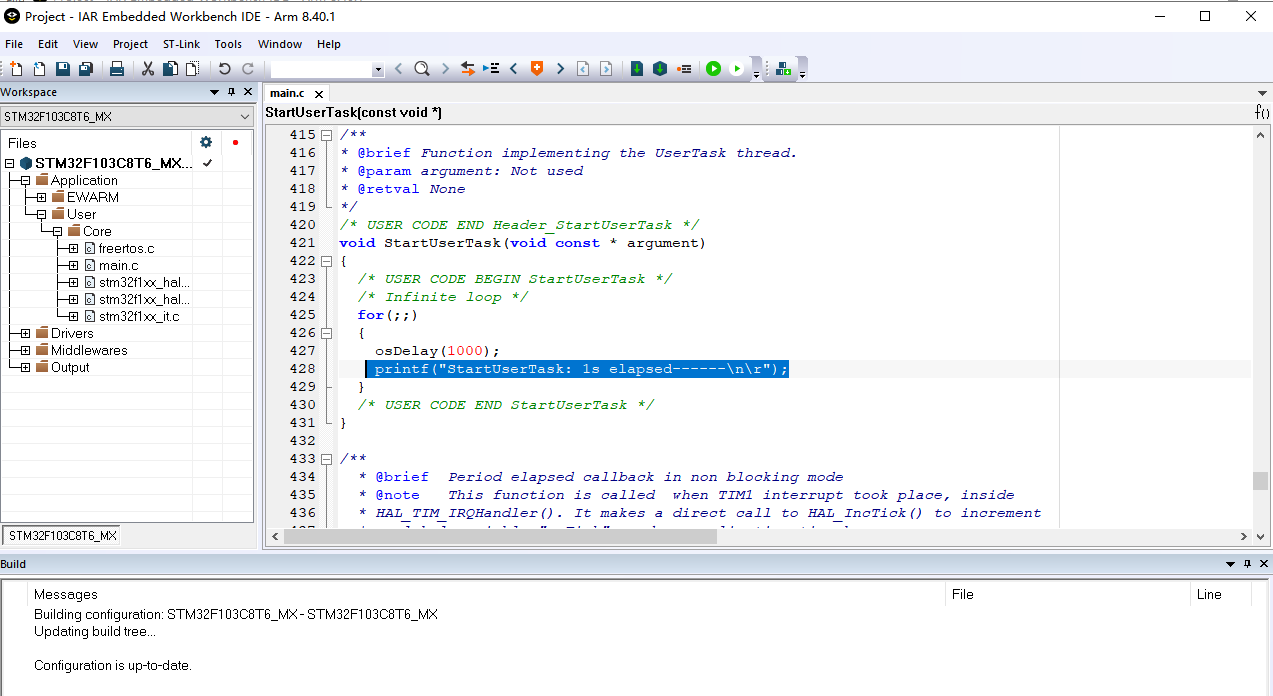The height and width of the screenshot is (696, 1273).
Task: Print the document via the printer icon
Action: click(116, 69)
